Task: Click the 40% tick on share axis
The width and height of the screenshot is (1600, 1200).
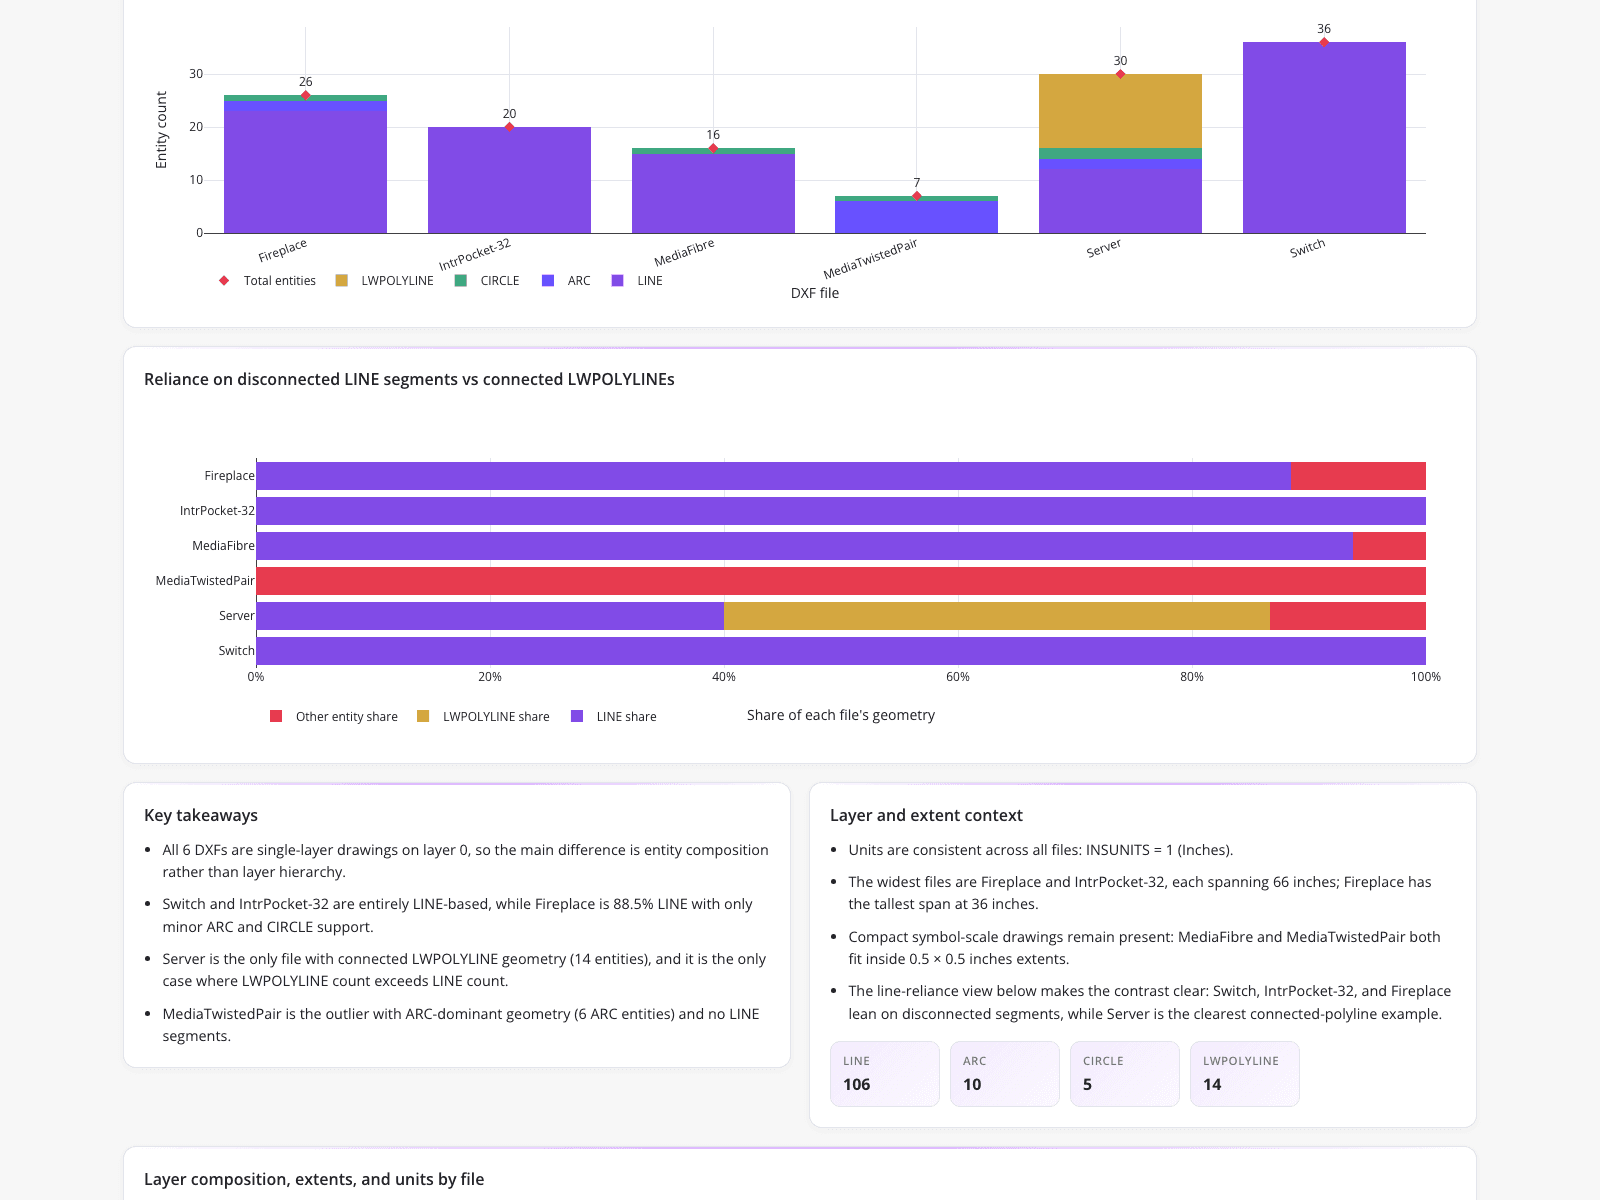Action: point(724,677)
